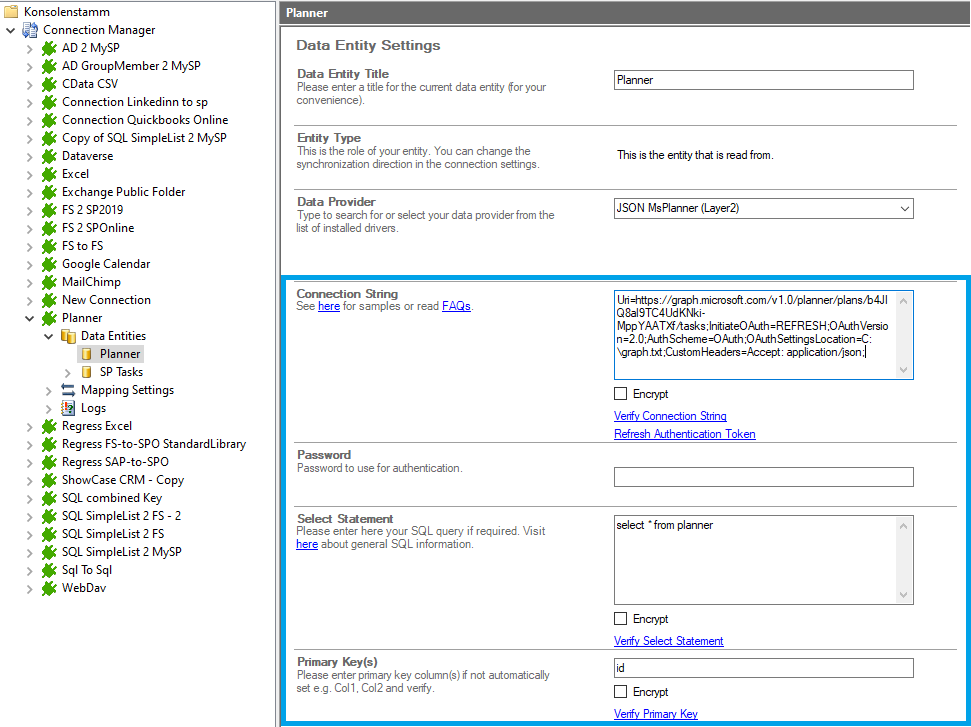Expand the Dataverse connection node
Viewport: 971px width, 727px height.
(30, 156)
